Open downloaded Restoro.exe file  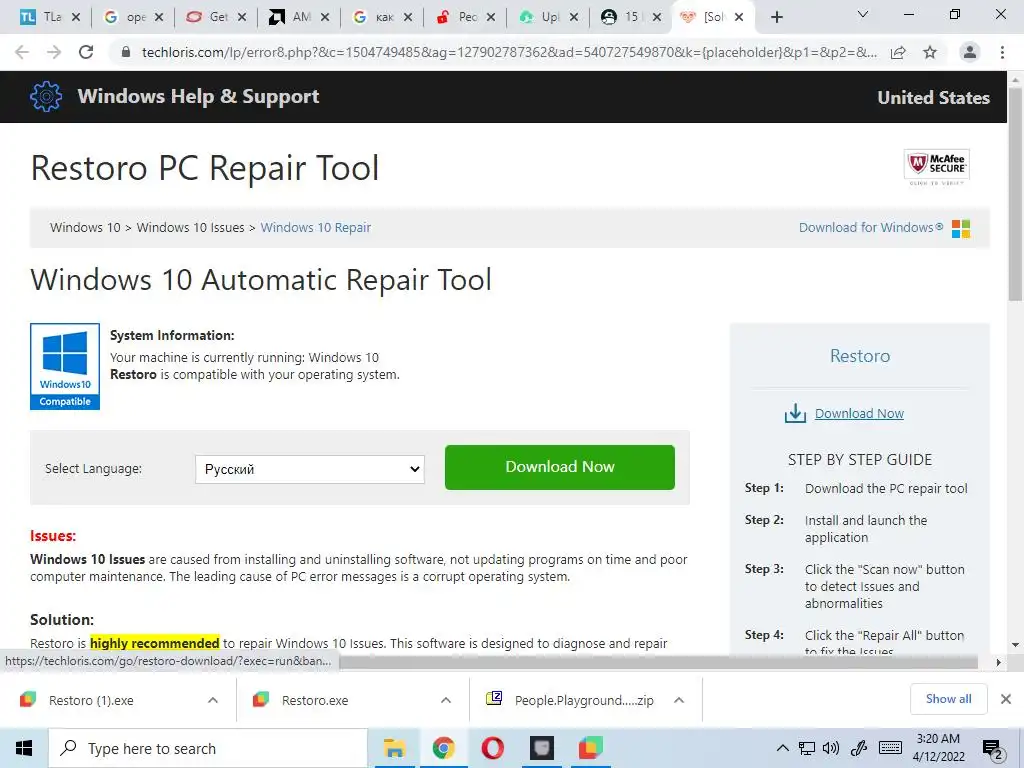pyautogui.click(x=315, y=700)
